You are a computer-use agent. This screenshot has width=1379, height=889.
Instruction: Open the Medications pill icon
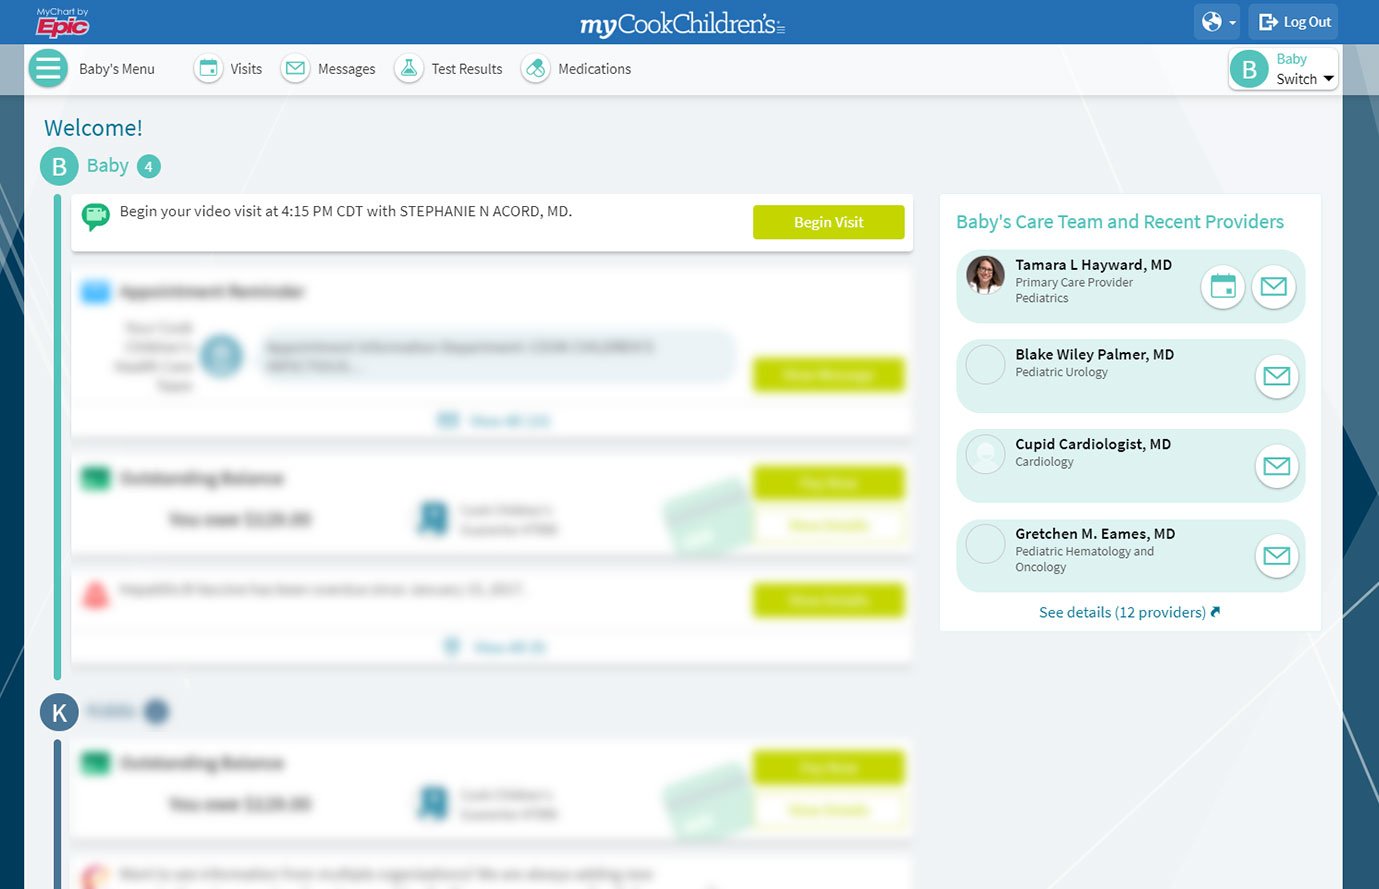pos(536,69)
